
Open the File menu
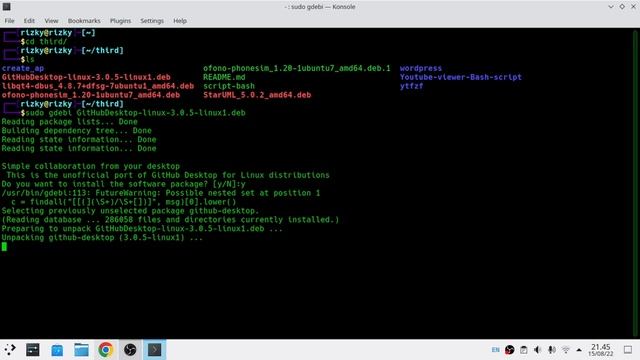click(x=9, y=20)
